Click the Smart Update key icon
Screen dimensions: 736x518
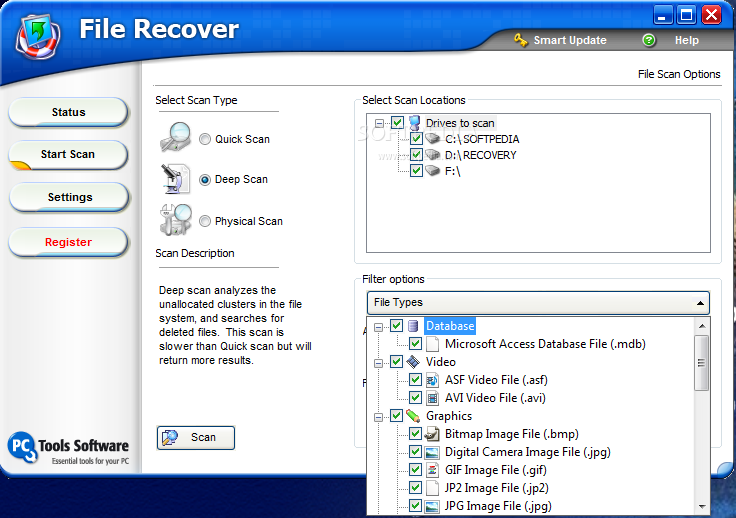click(x=521, y=40)
